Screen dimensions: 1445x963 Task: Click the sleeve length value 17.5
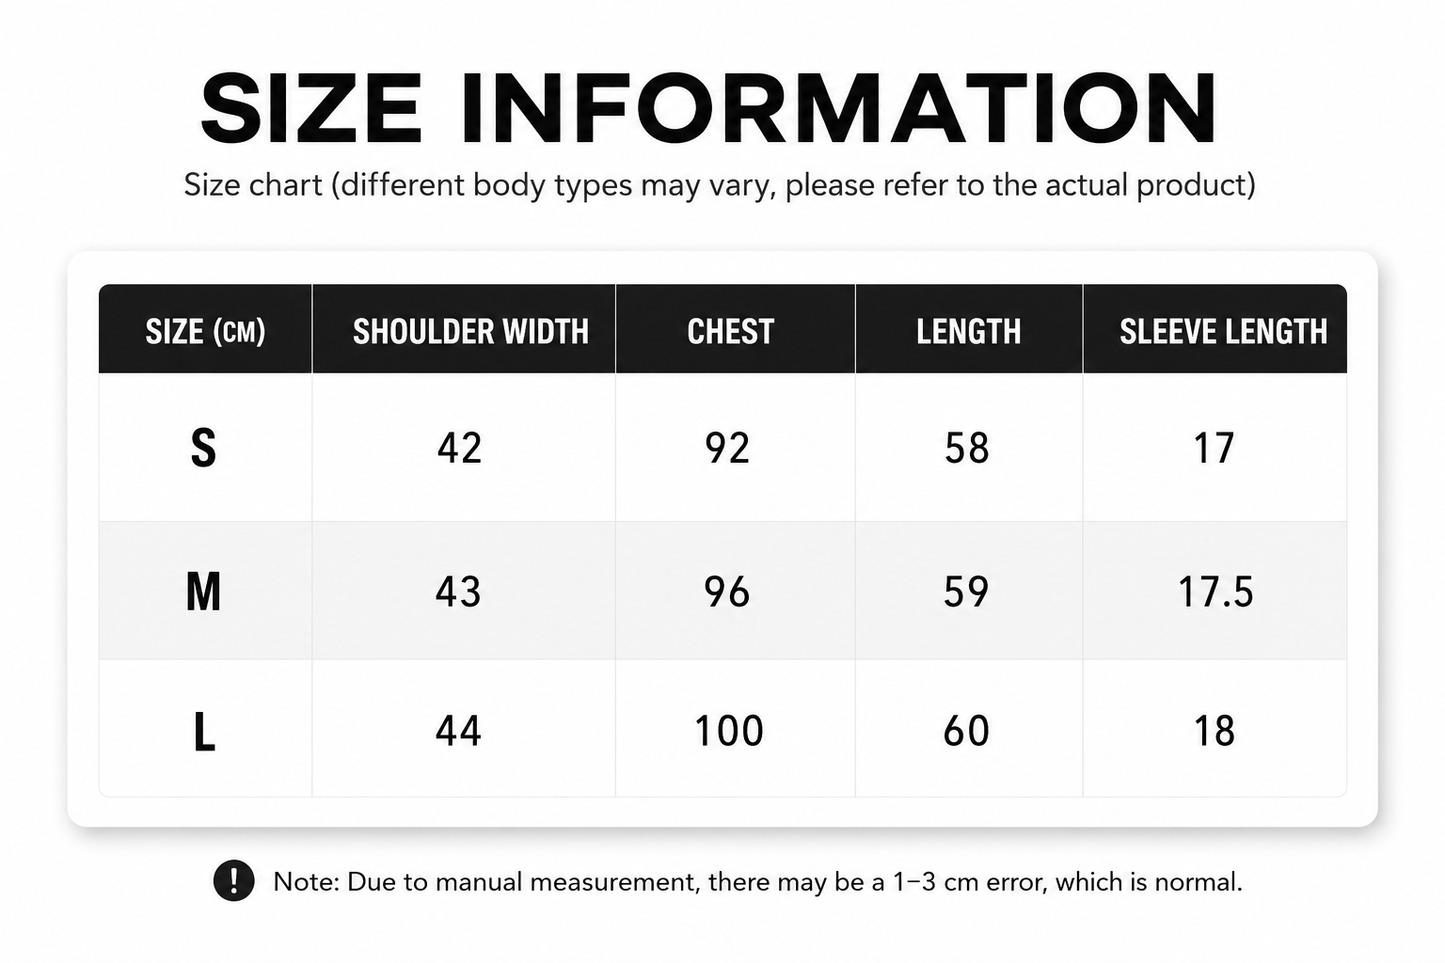coord(1215,591)
